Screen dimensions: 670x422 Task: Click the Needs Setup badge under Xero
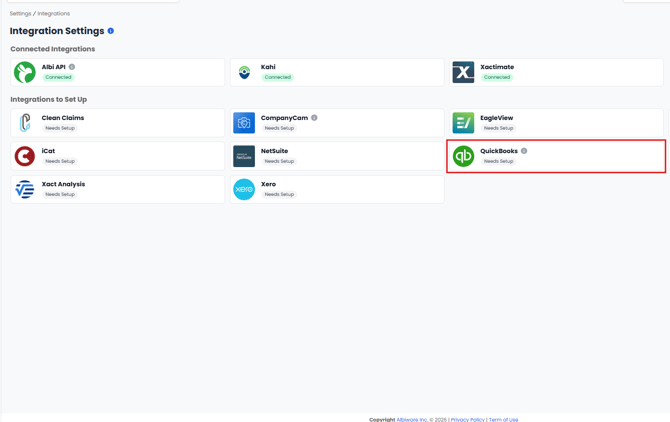[279, 194]
